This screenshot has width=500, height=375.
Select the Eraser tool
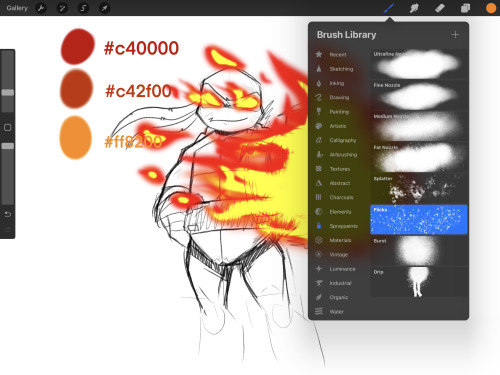(440, 8)
